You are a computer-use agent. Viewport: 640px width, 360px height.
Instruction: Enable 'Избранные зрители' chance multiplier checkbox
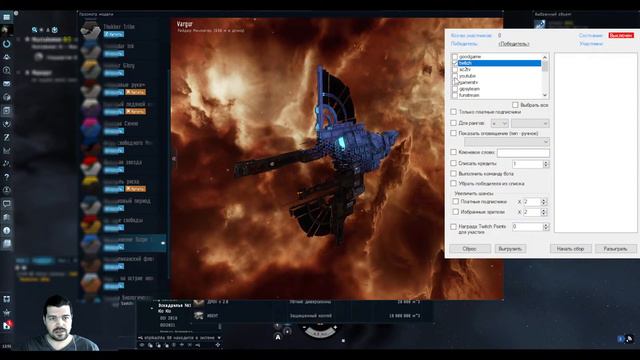456,212
